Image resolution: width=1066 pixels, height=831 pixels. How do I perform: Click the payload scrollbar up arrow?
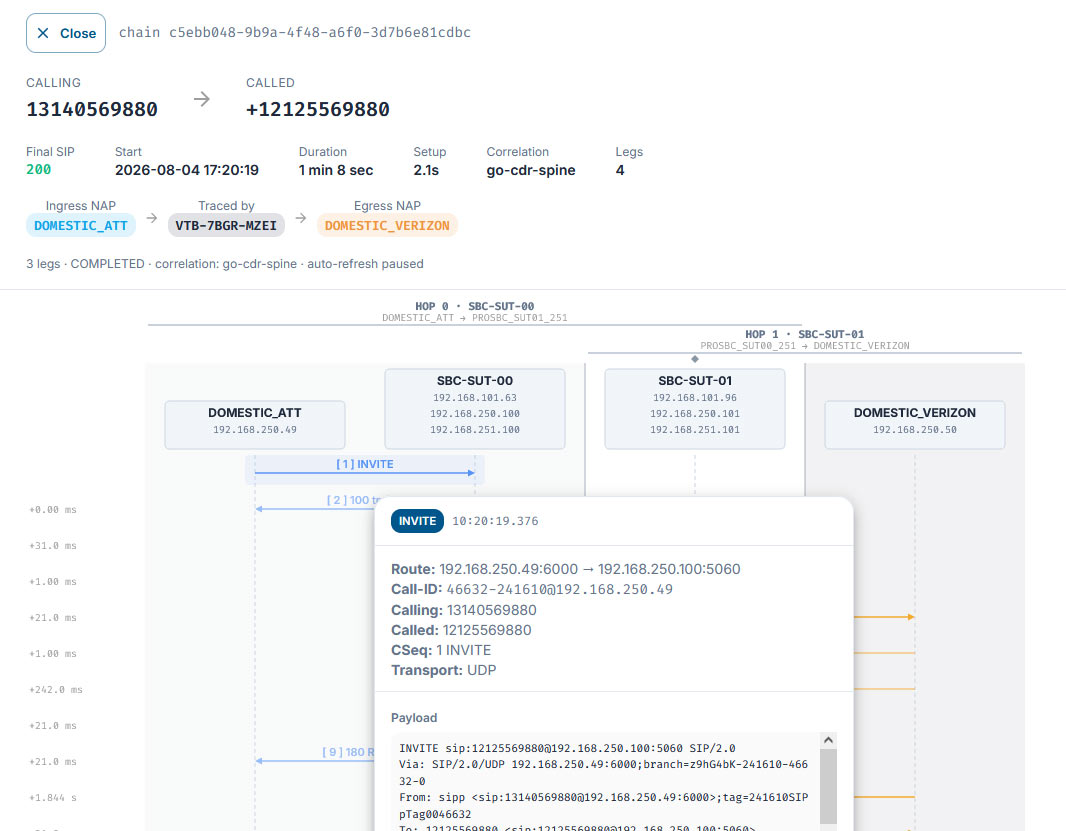[828, 740]
